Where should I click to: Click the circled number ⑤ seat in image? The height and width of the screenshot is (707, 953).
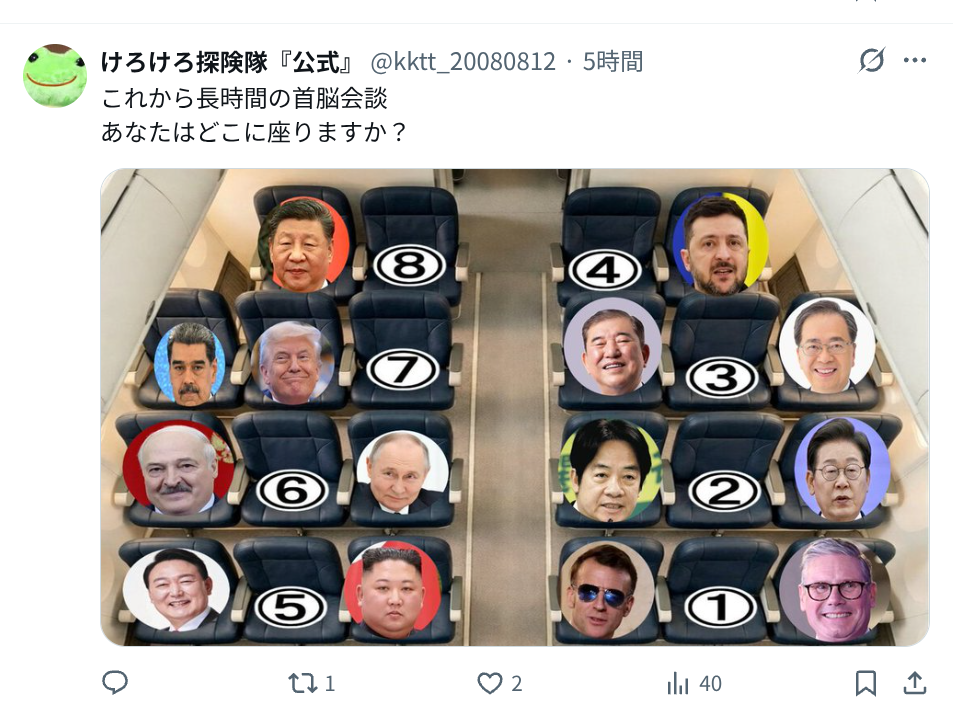tap(291, 607)
